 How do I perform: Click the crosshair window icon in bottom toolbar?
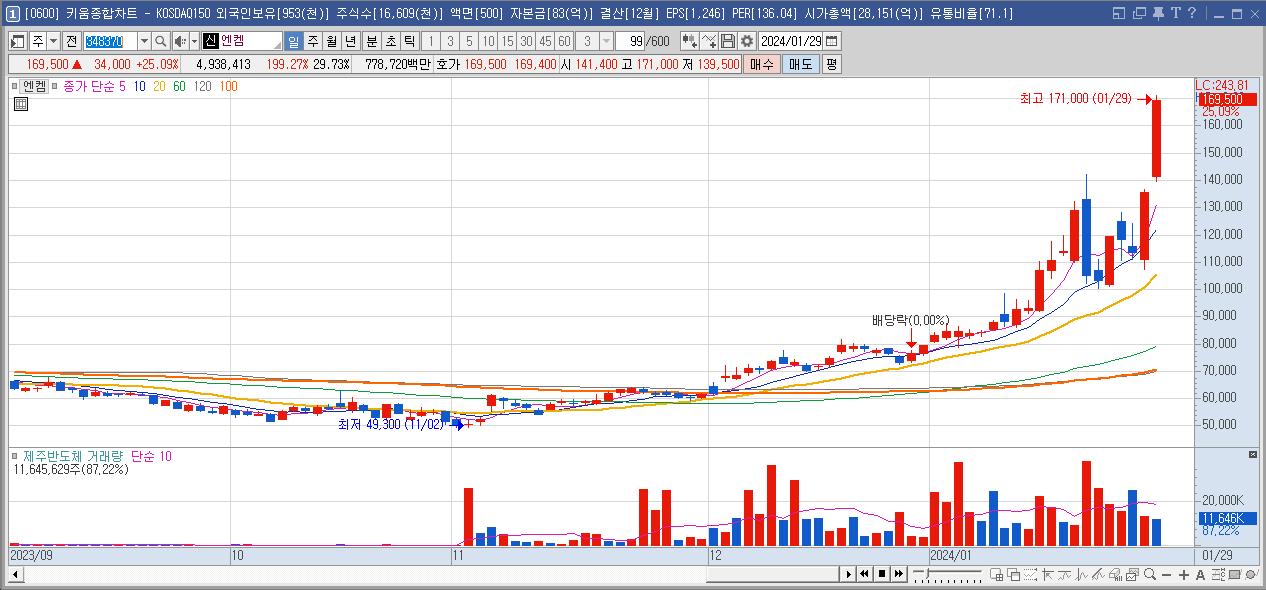(996, 575)
